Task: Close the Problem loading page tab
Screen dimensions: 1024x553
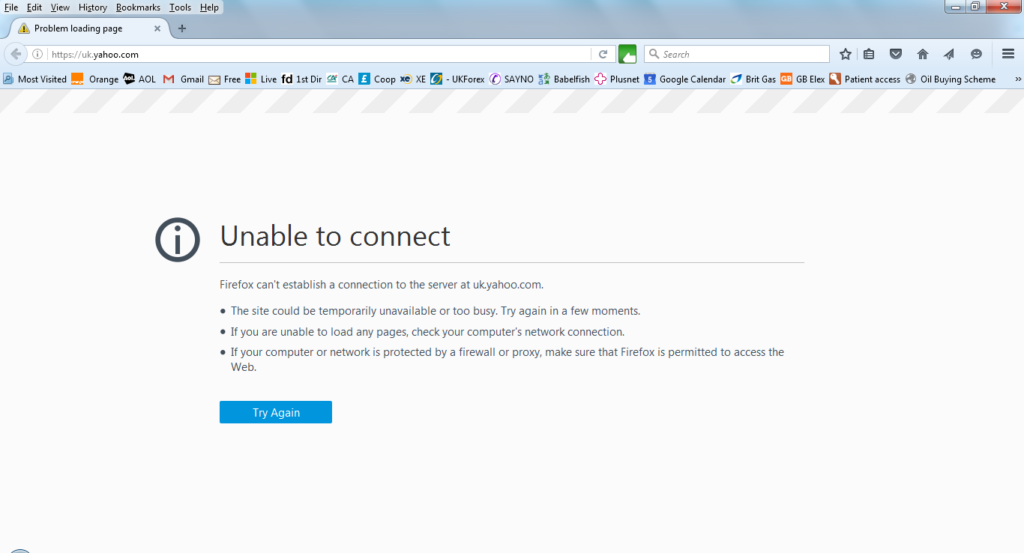Action: pos(157,29)
